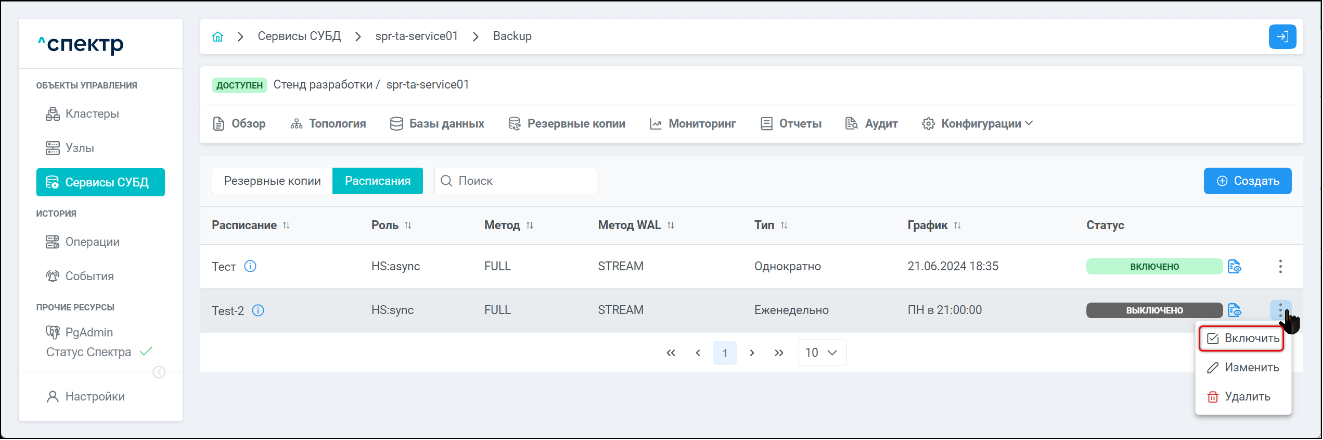Screen dimensions: 1323x440
Task: Select the Расписания toggle tab
Action: [x=377, y=181]
